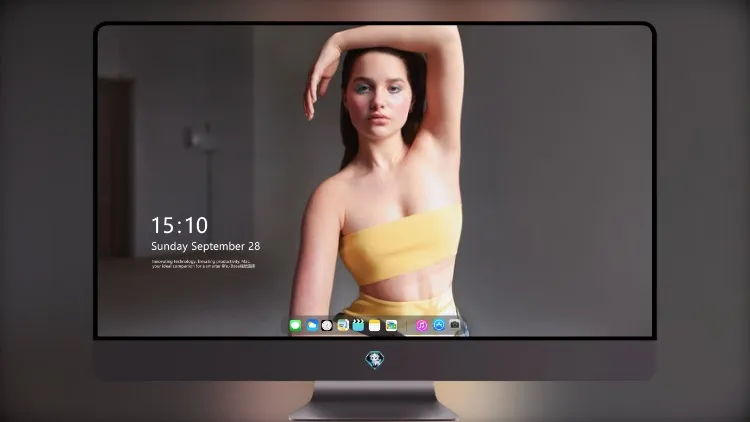Screen dimensions: 750x422
Task: Open the Camera app in dock
Action: click(454, 325)
